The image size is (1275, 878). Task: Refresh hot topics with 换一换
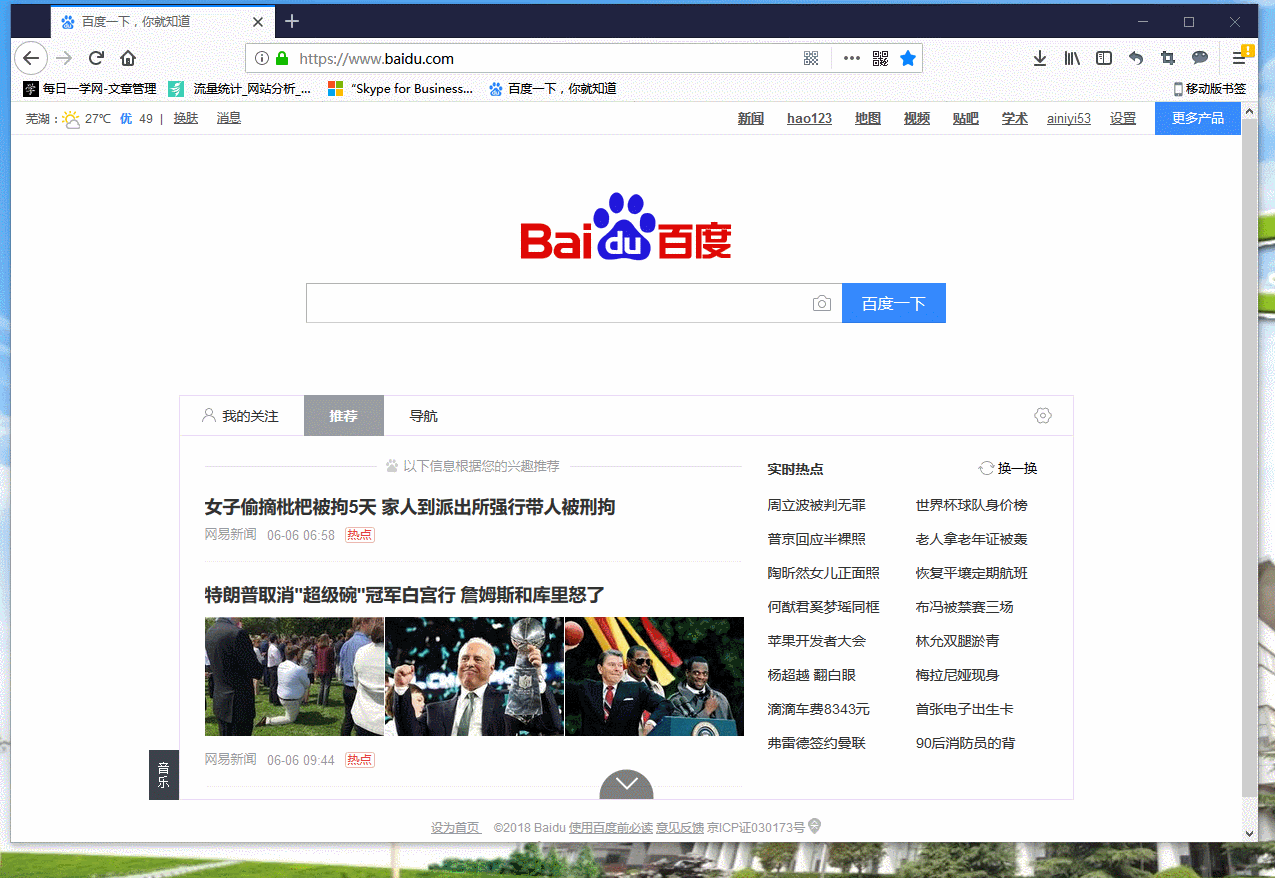[1008, 468]
